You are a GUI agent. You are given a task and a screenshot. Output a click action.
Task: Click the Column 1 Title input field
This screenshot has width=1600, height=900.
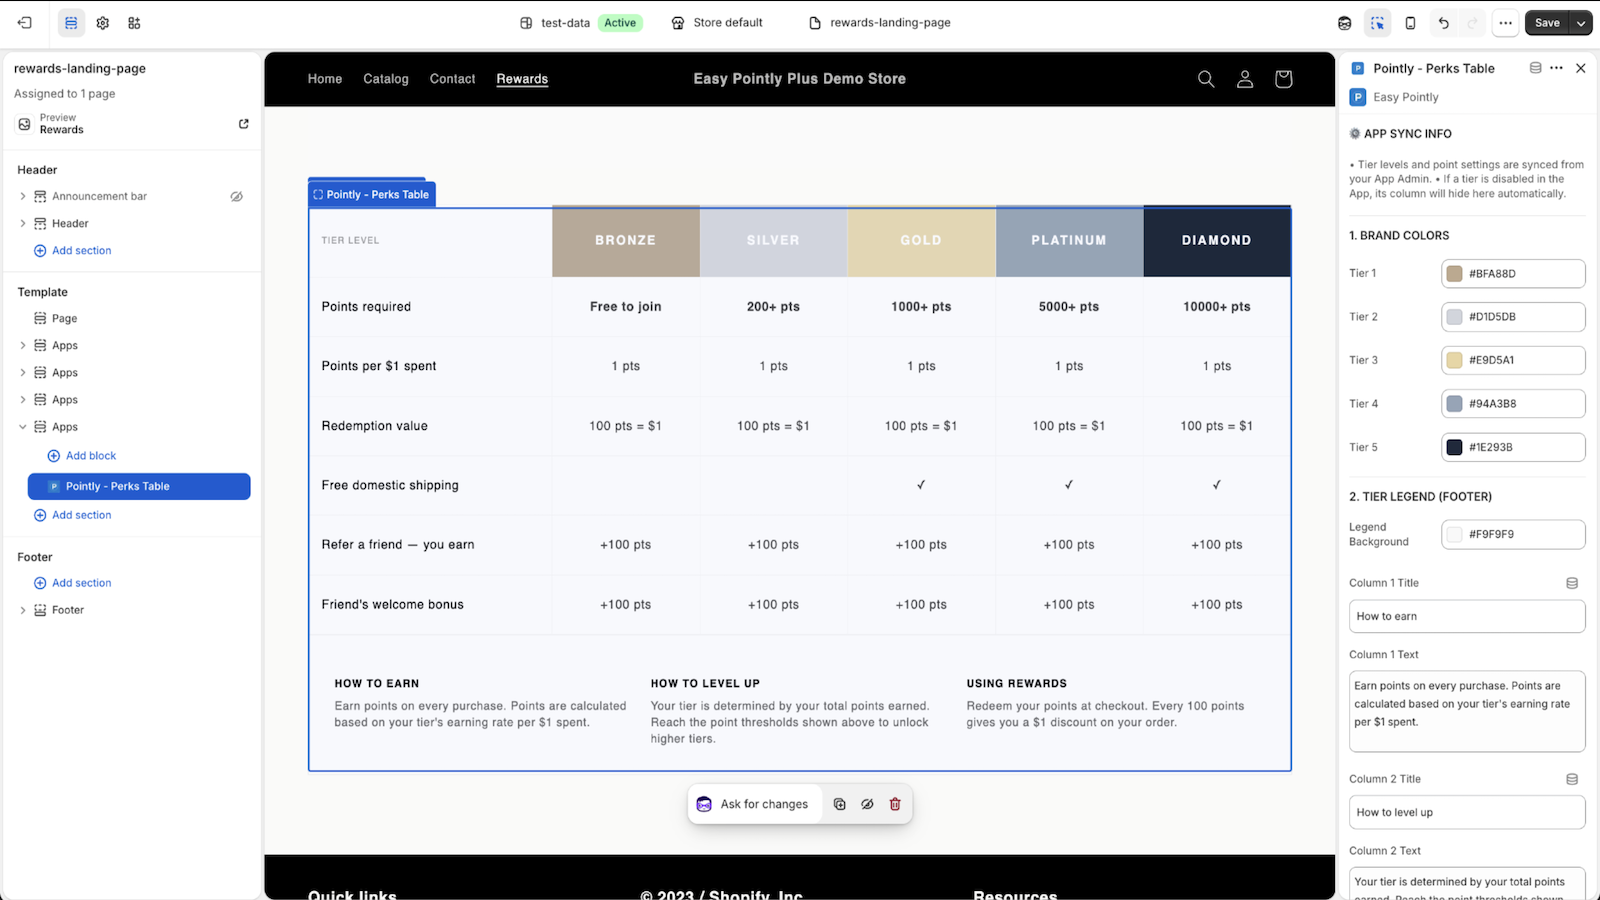tap(1467, 616)
